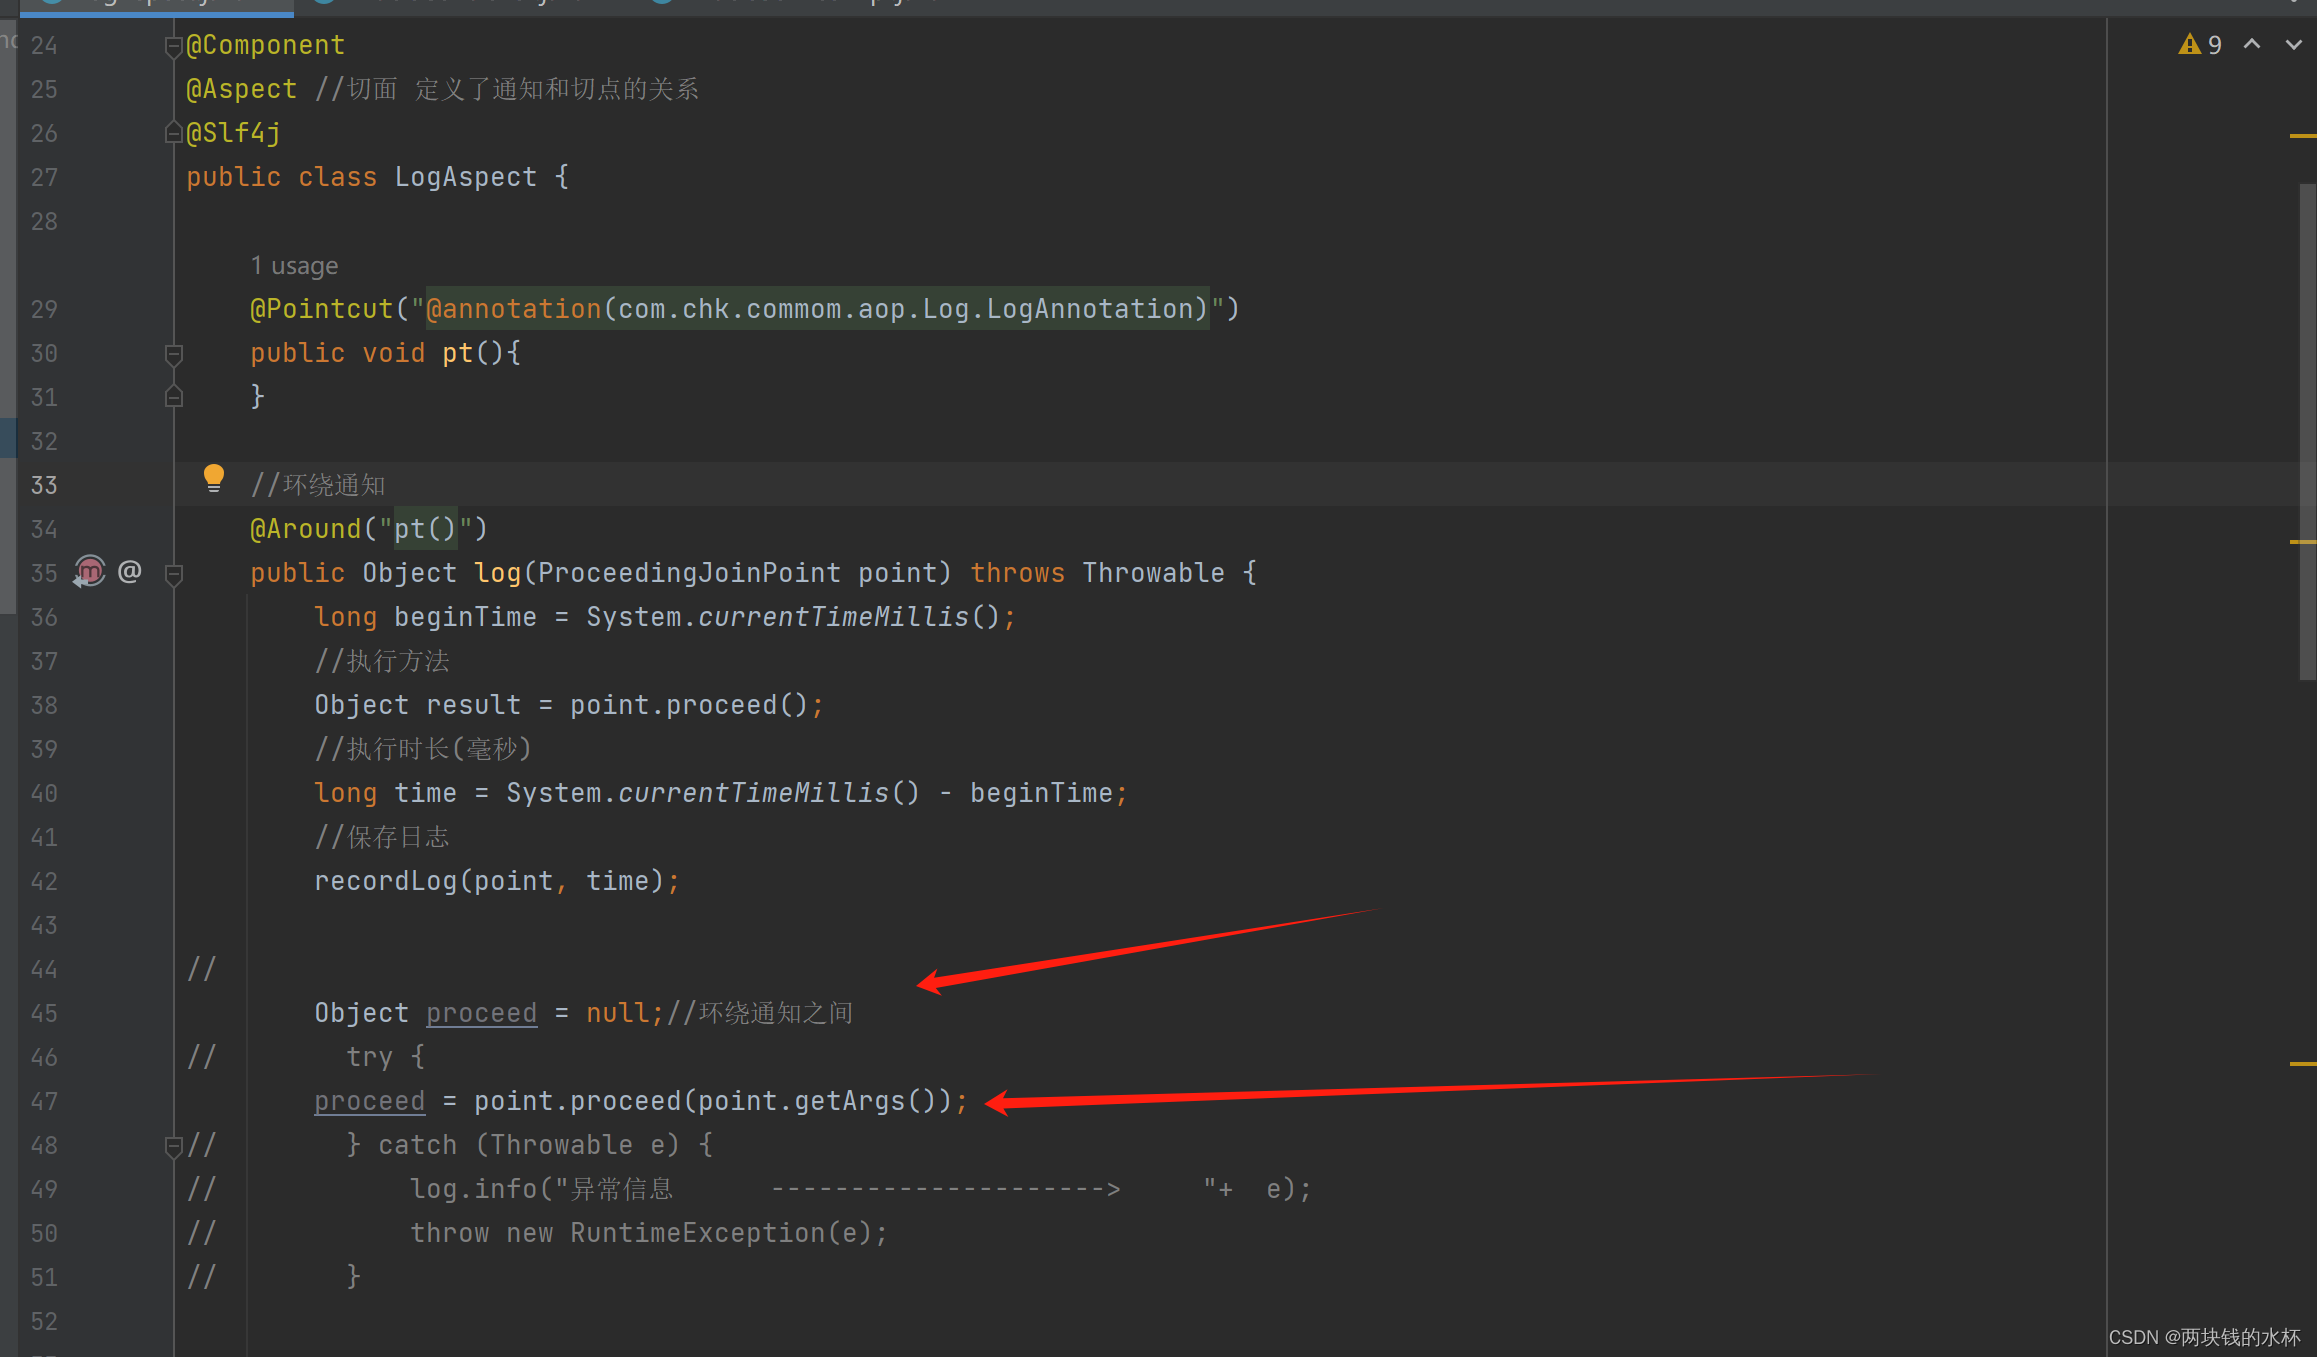
Task: Go to previous highlighted error arrow
Action: point(2252,45)
